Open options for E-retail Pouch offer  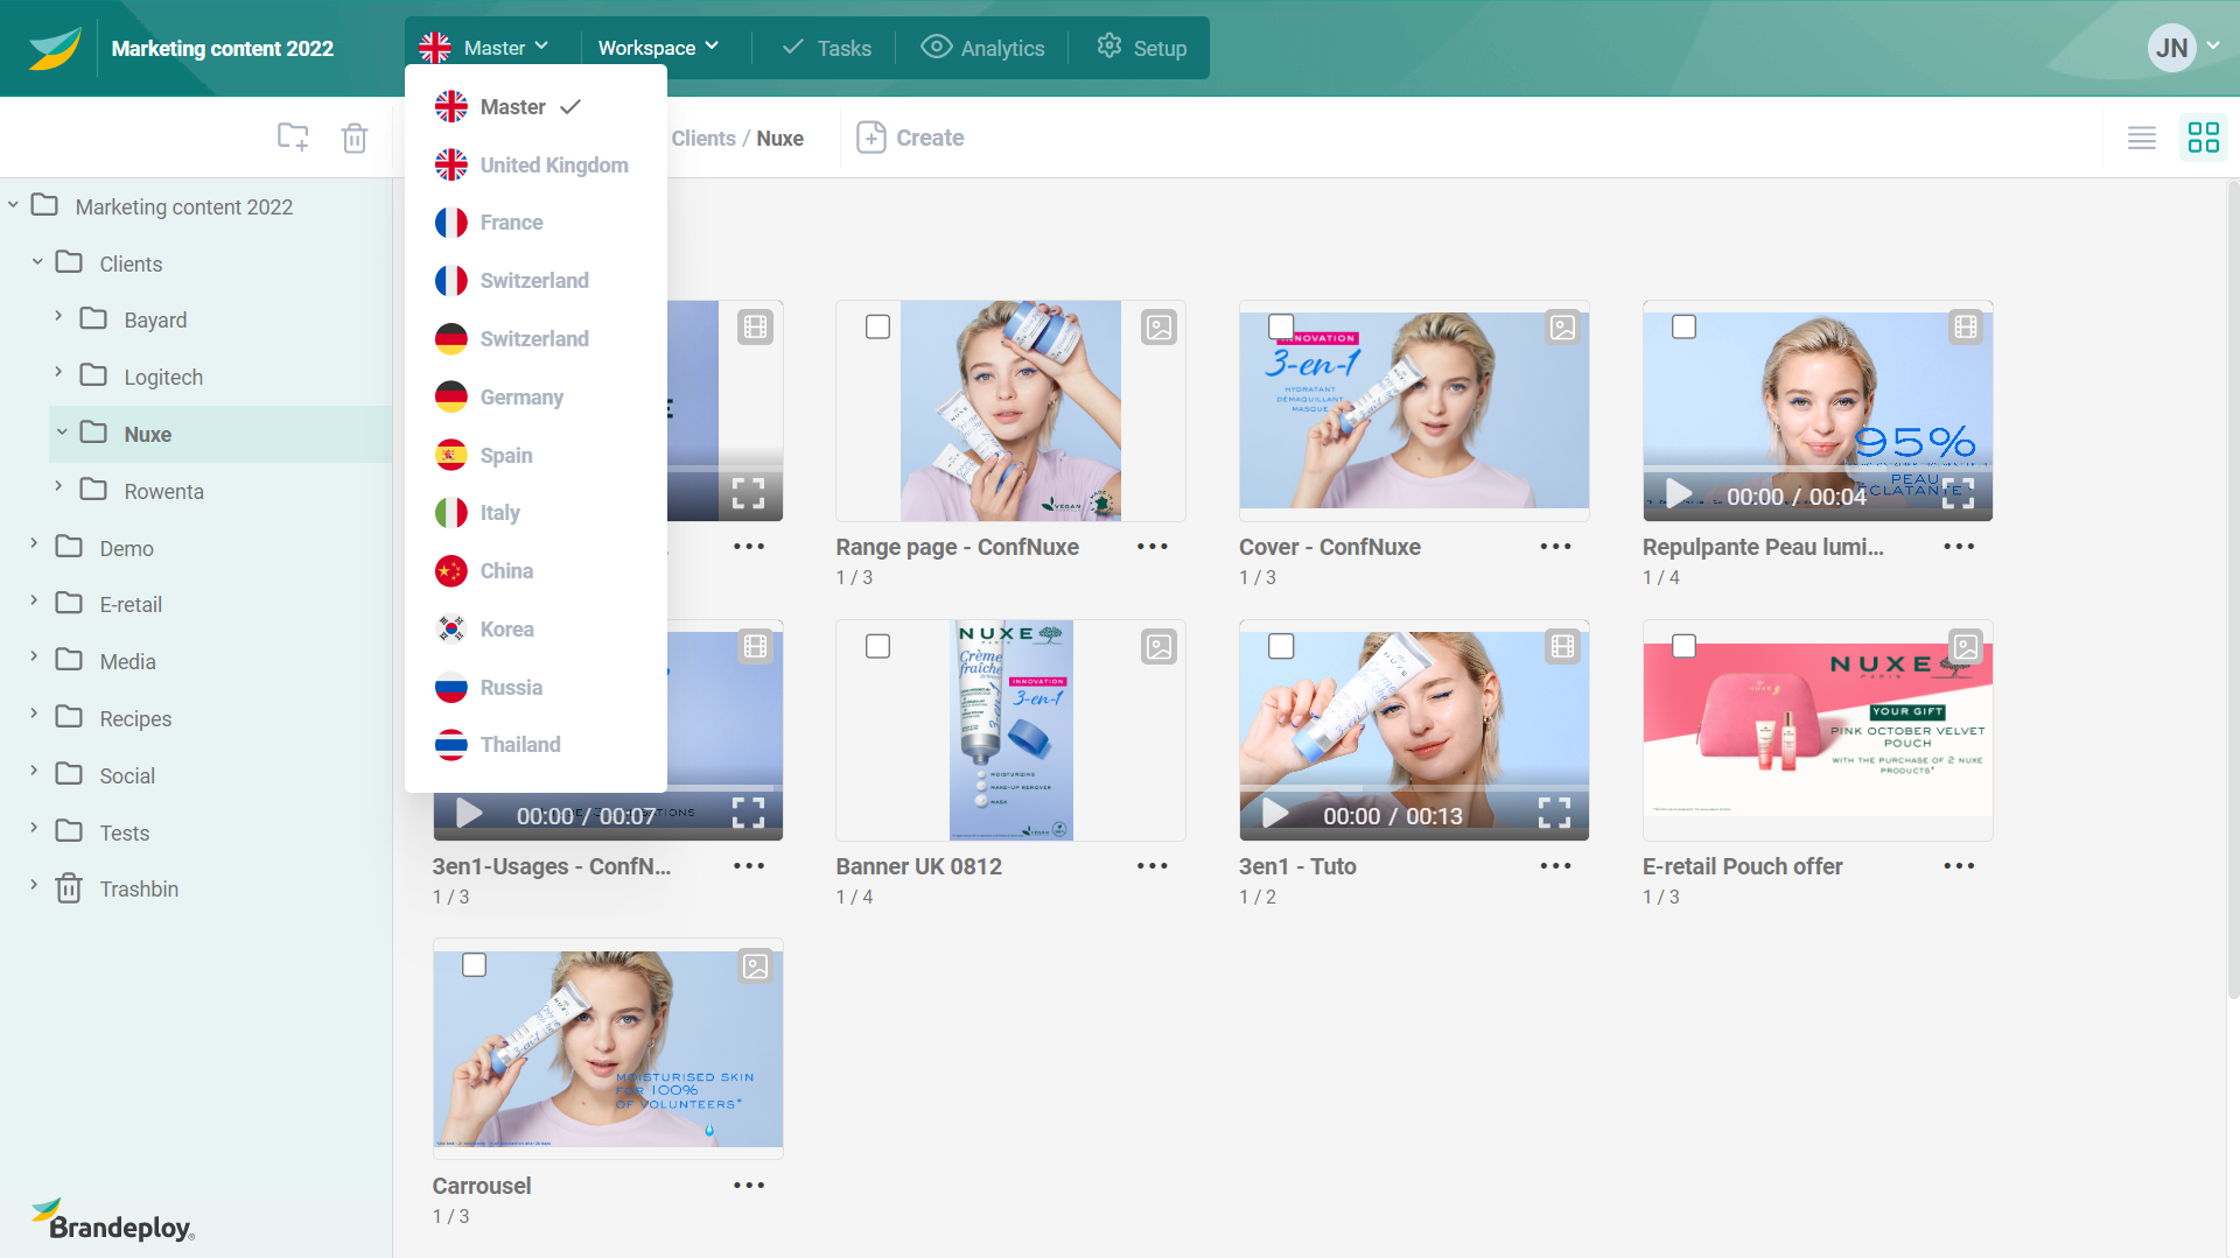pos(1959,866)
